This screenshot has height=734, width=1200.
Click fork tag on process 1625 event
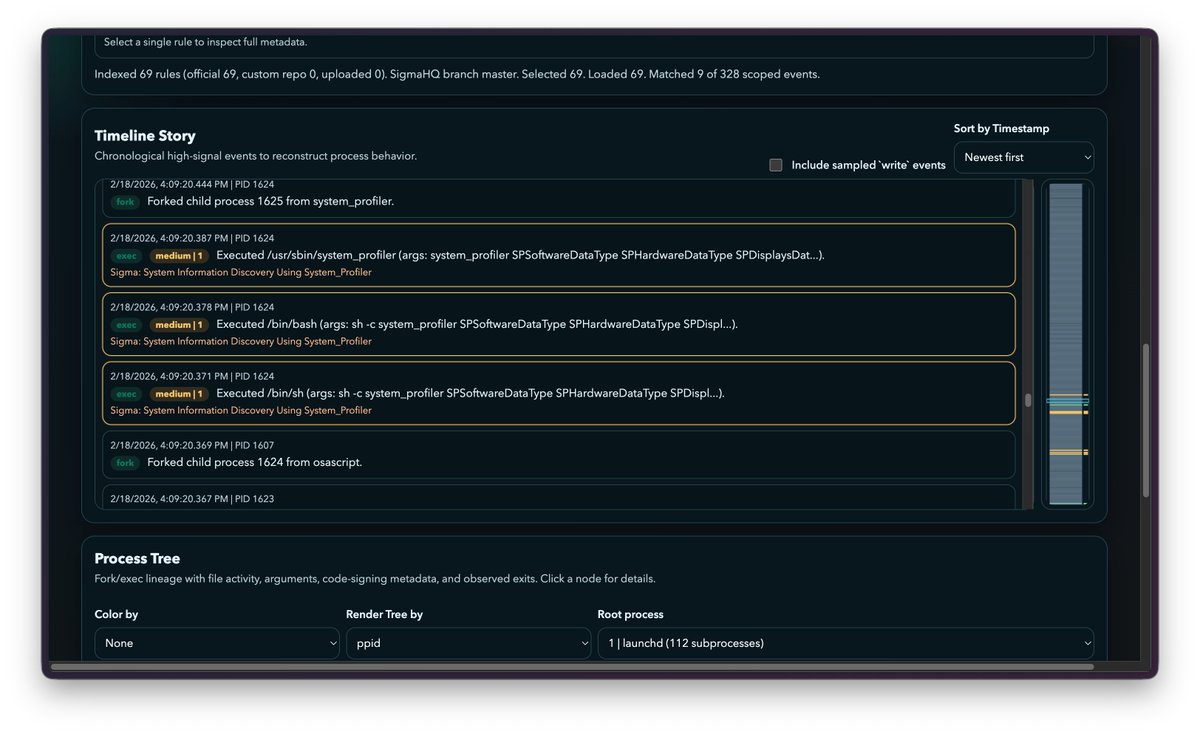(x=125, y=202)
